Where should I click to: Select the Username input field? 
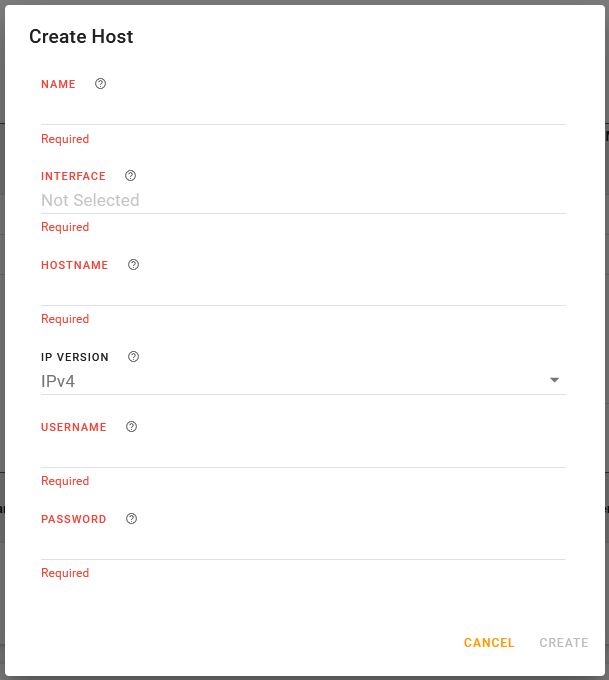[303, 453]
